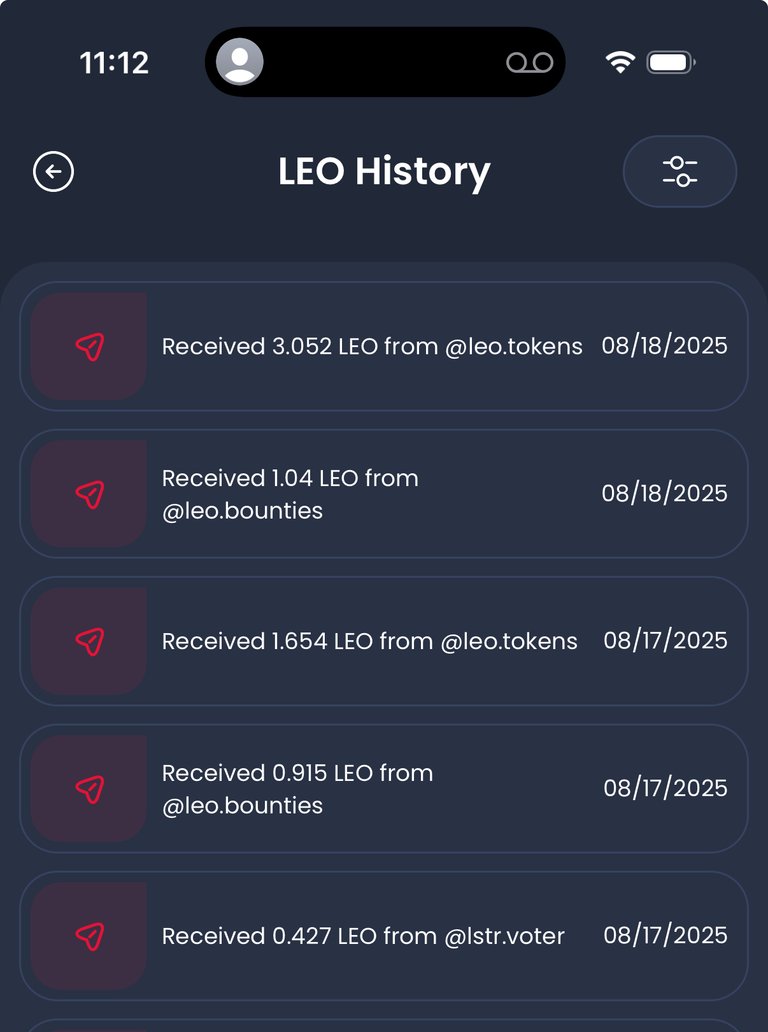The width and height of the screenshot is (768, 1032).
Task: Tap send icon of 0.427 LEO transaction
Action: click(89, 936)
